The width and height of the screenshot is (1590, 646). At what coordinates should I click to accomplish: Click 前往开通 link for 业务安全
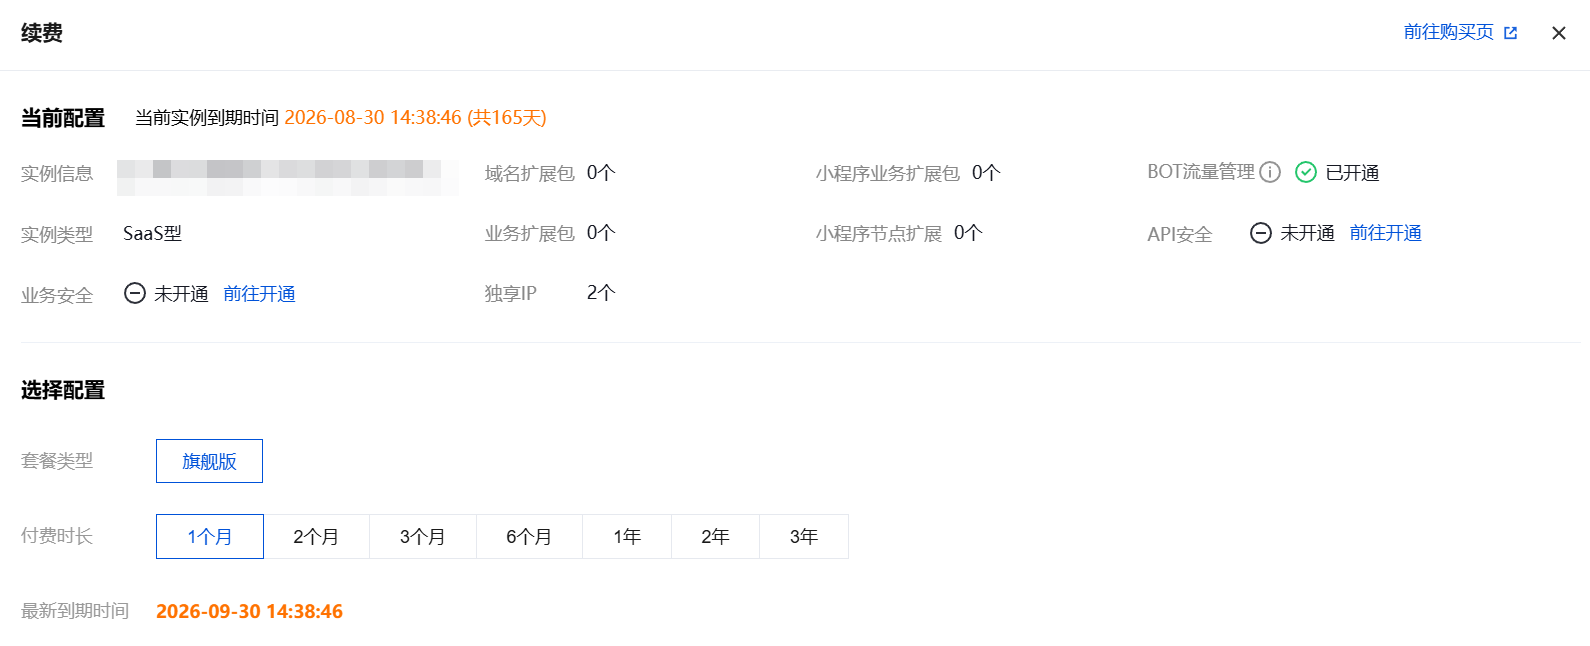[x=259, y=293]
